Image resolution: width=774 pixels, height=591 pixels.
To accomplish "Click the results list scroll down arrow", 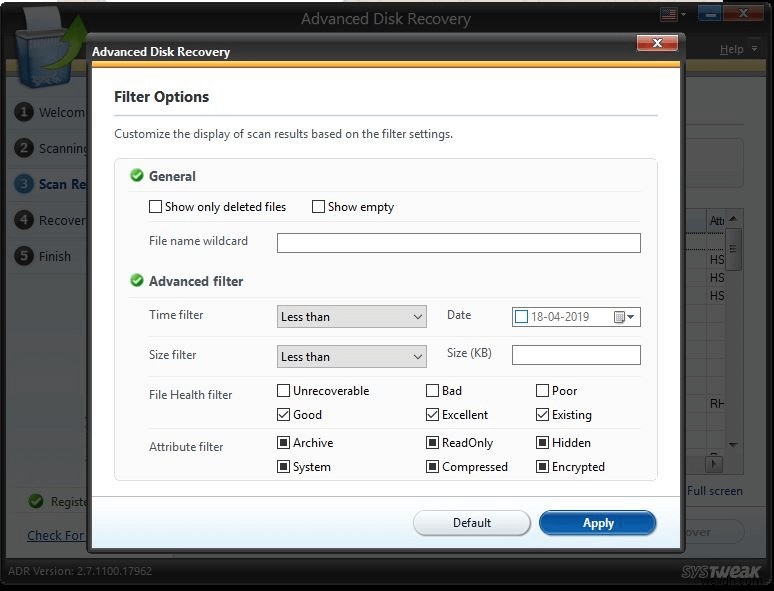I will click(733, 445).
